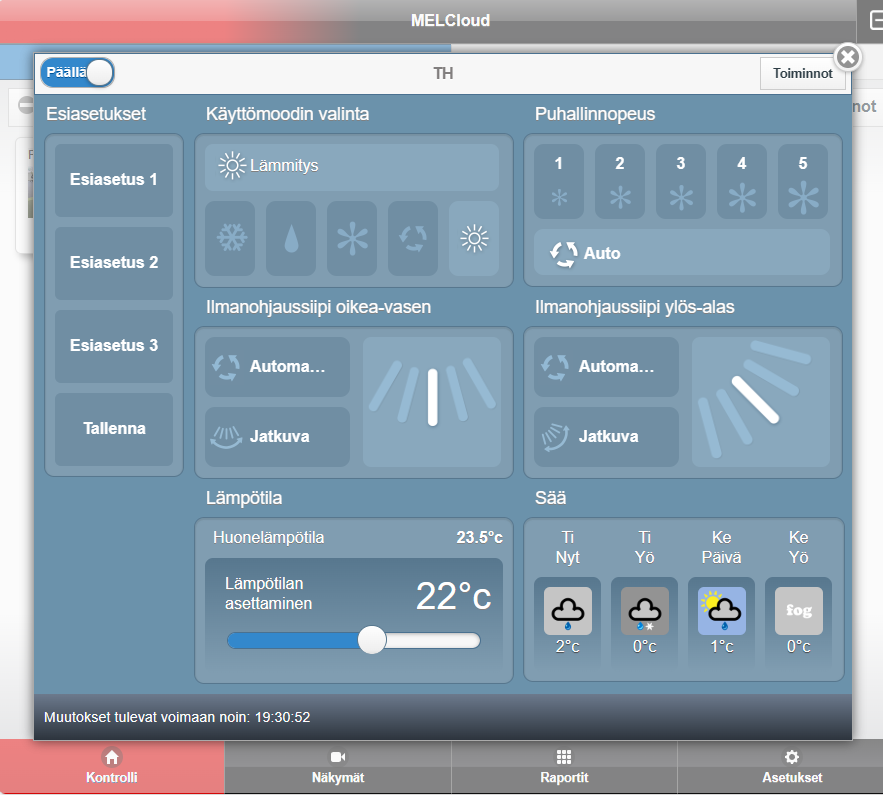
Task: Open the Toiminnot actions menu
Action: (x=802, y=73)
